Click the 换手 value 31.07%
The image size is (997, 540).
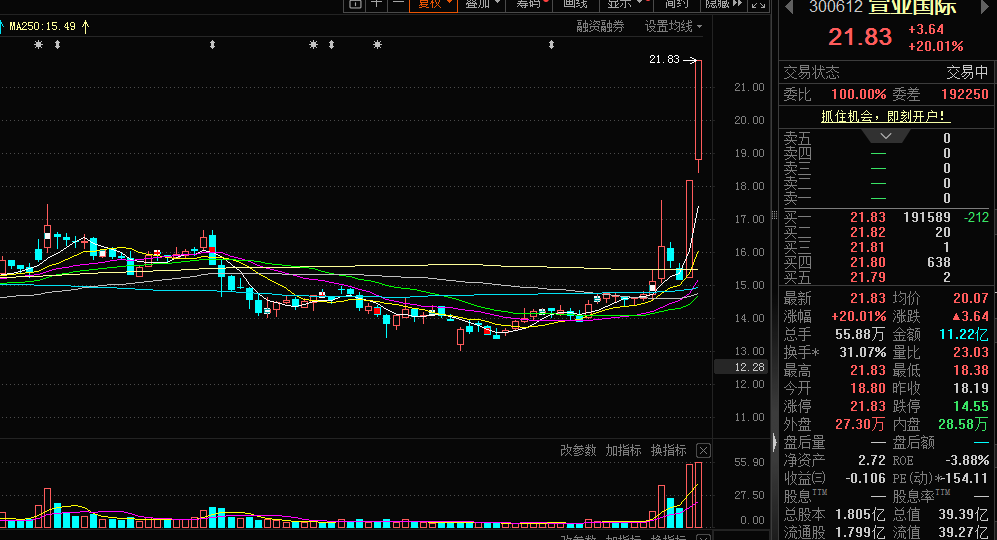[x=862, y=352]
